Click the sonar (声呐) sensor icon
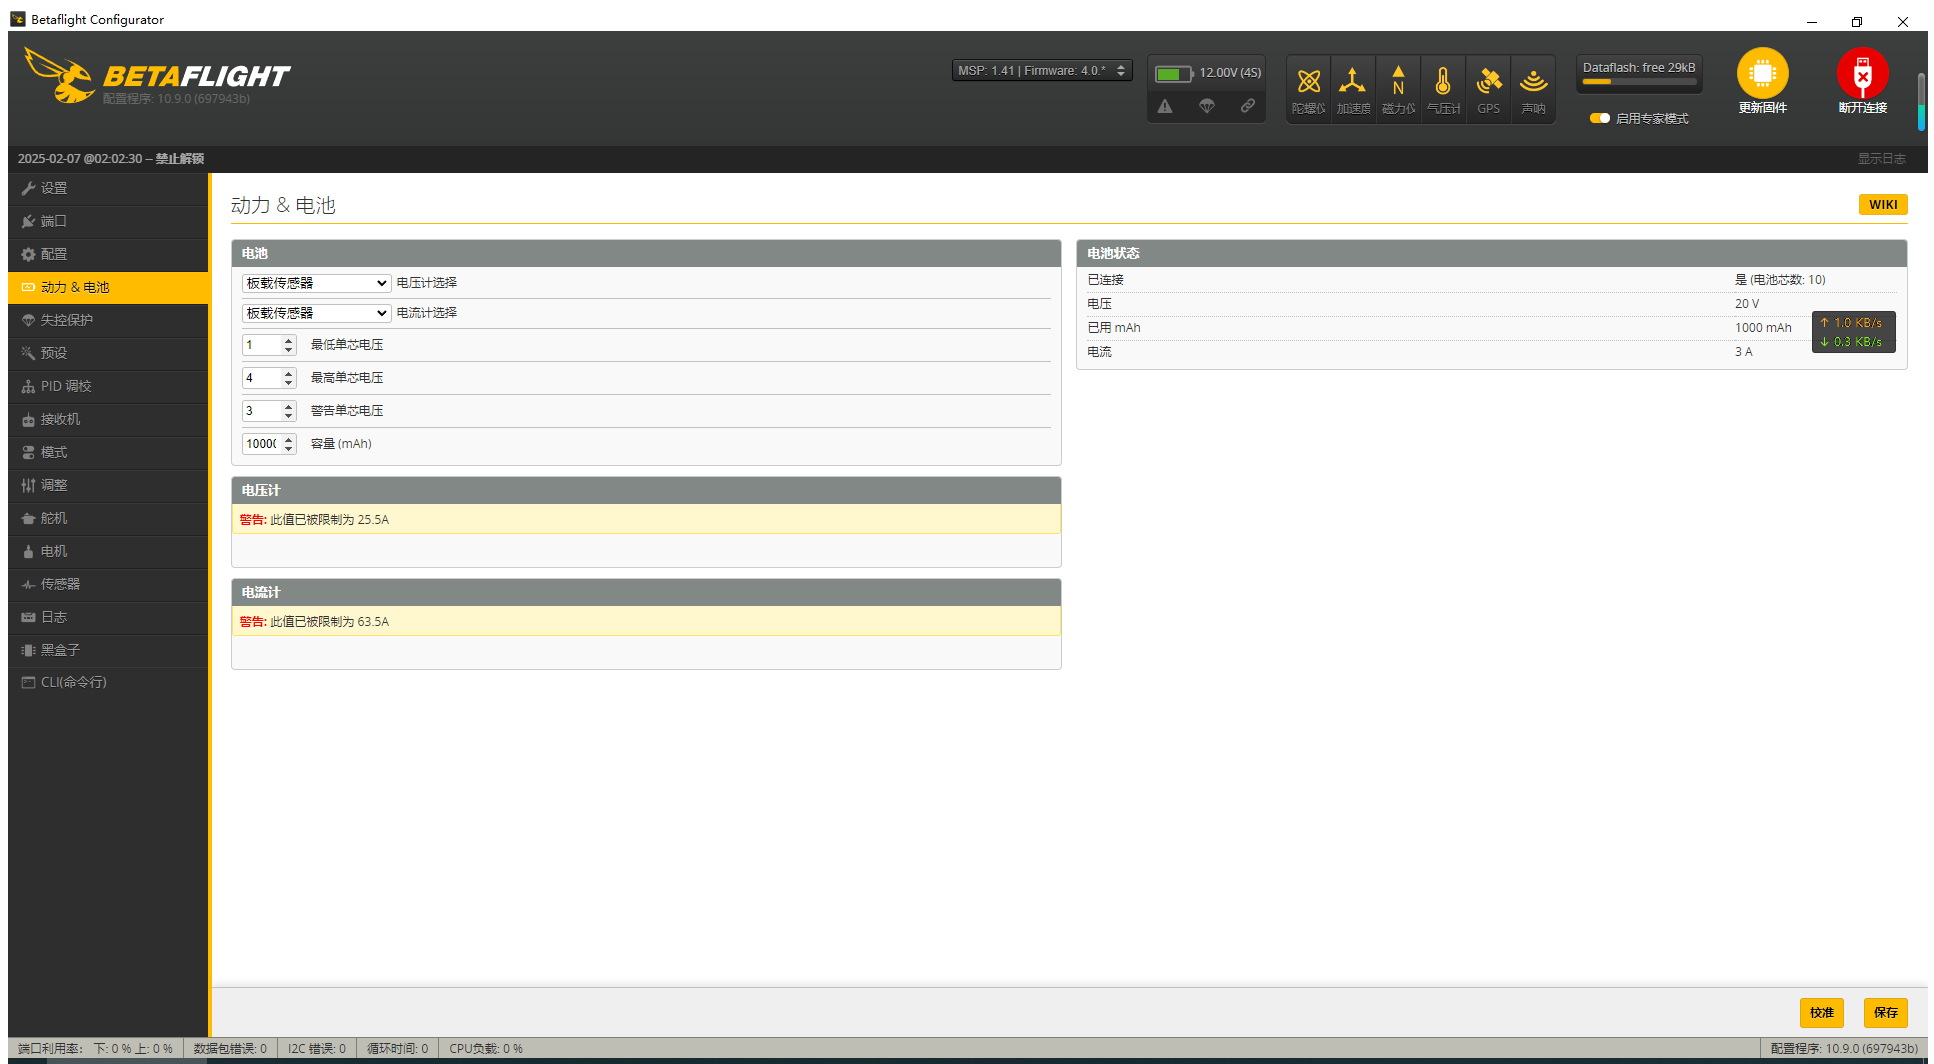 point(1533,89)
